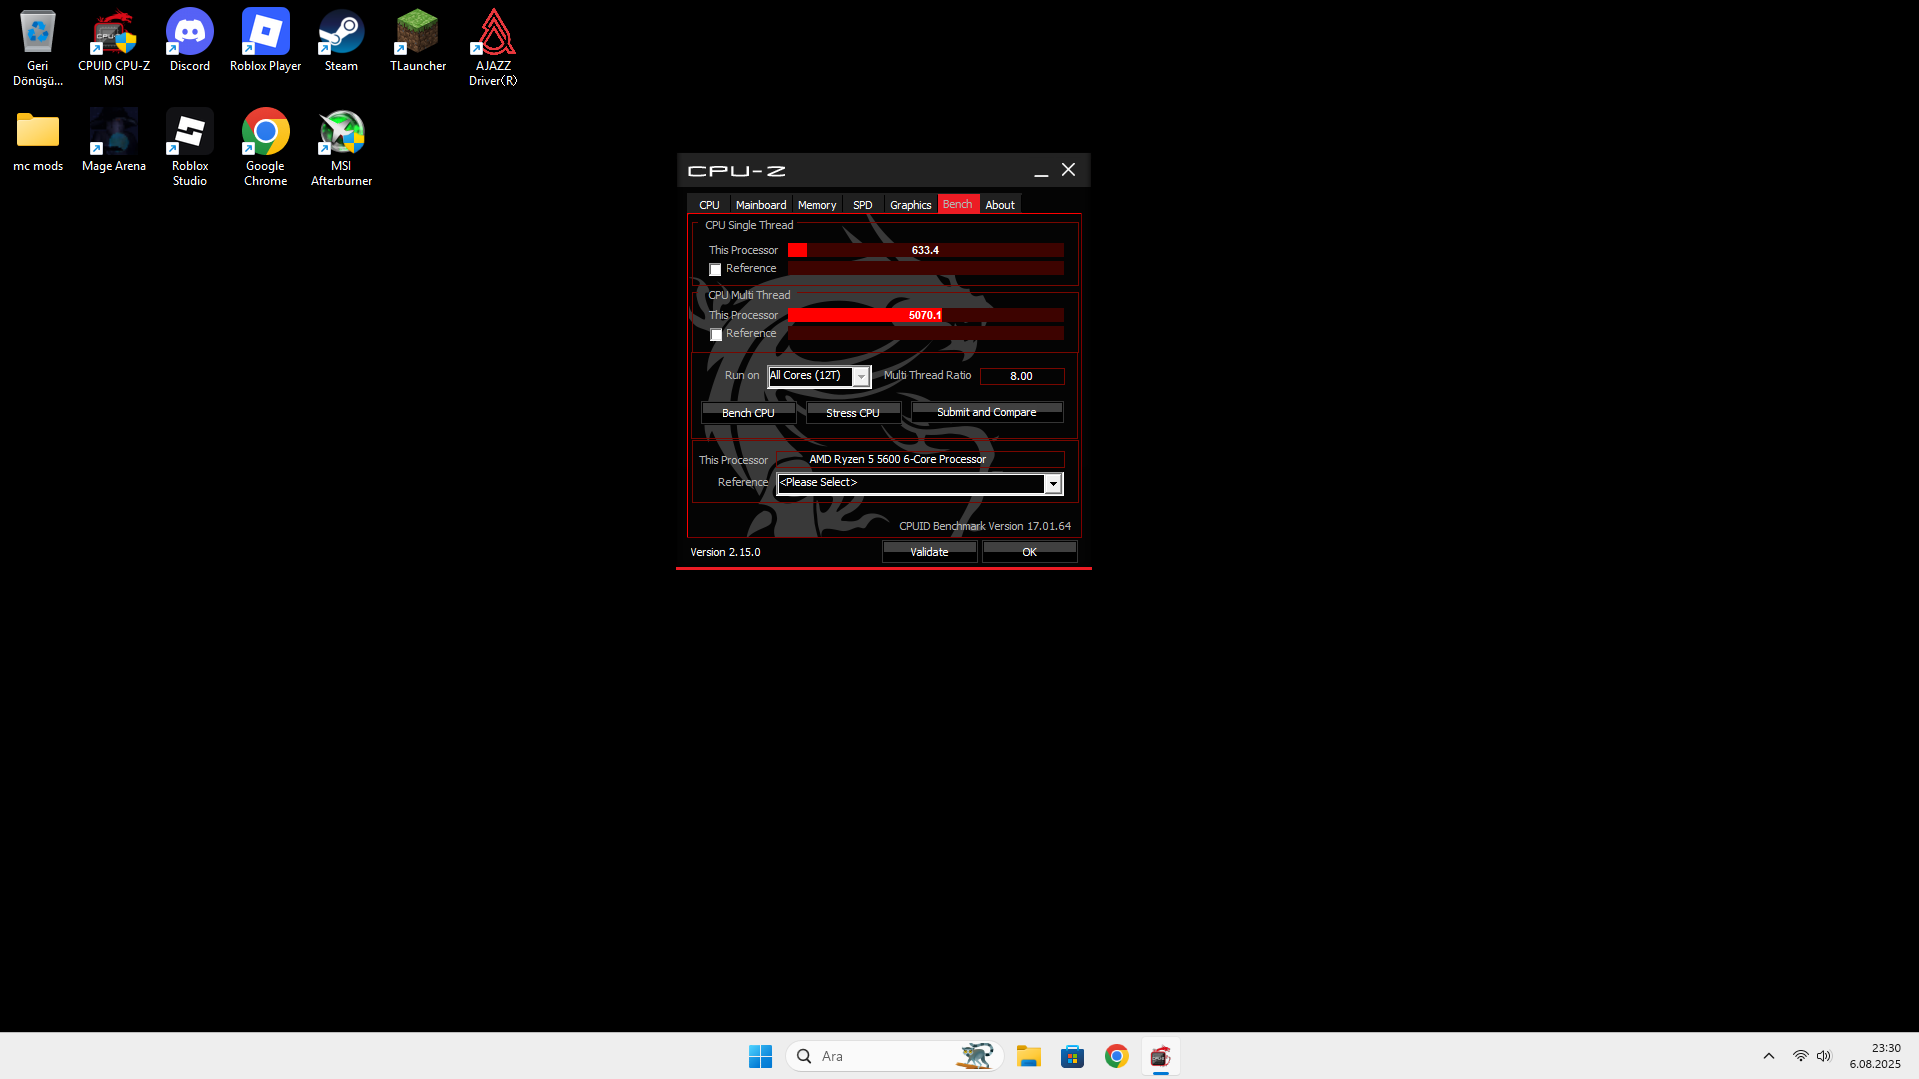
Task: Switch to the Graphics tab
Action: click(911, 205)
